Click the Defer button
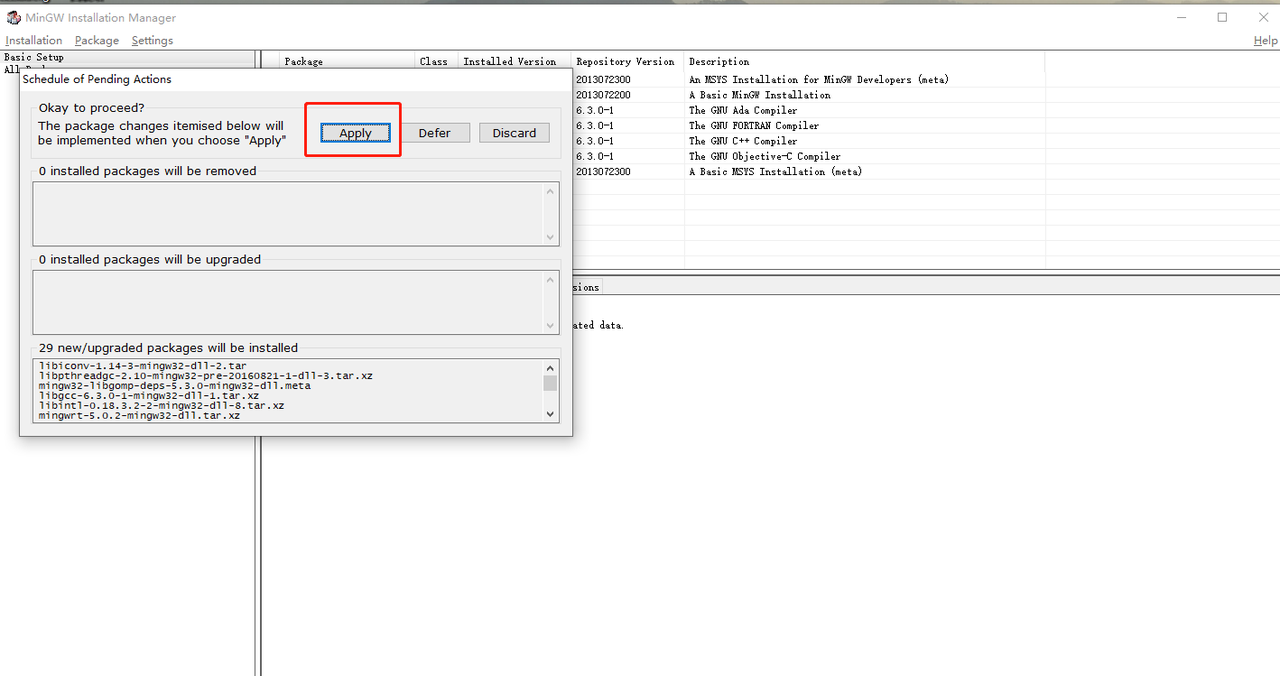 click(434, 133)
